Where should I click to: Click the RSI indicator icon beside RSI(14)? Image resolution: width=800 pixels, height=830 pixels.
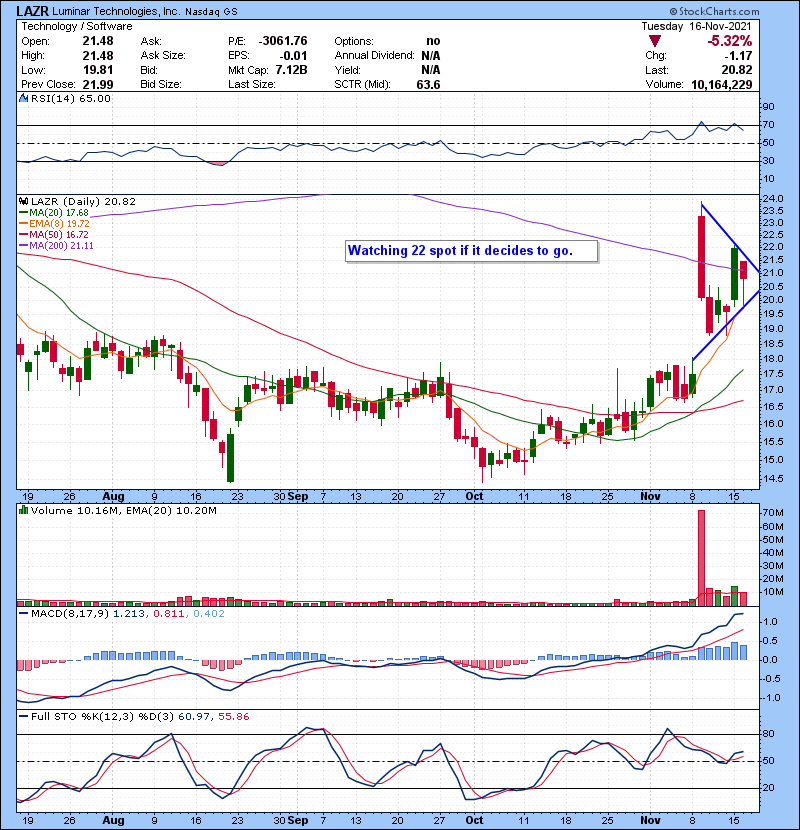pyautogui.click(x=23, y=98)
